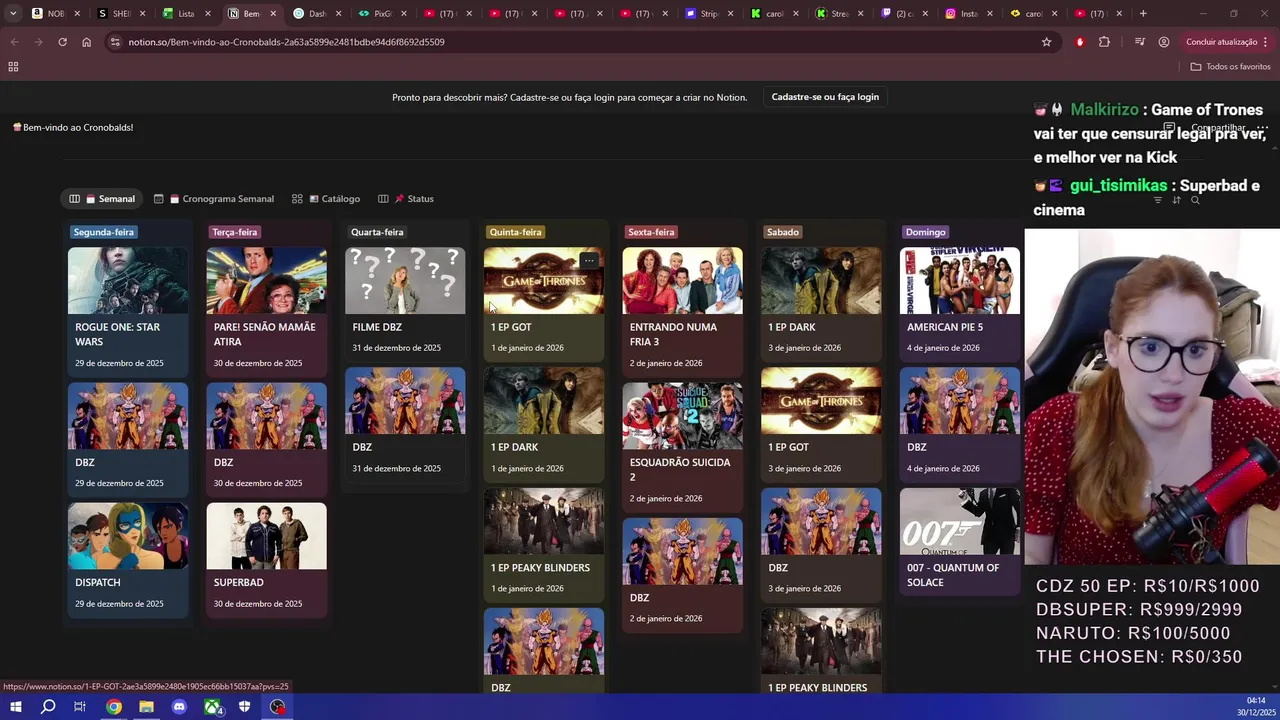This screenshot has height=720, width=1280.
Task: Open the Extensions puzzle menu
Action: tap(1104, 42)
